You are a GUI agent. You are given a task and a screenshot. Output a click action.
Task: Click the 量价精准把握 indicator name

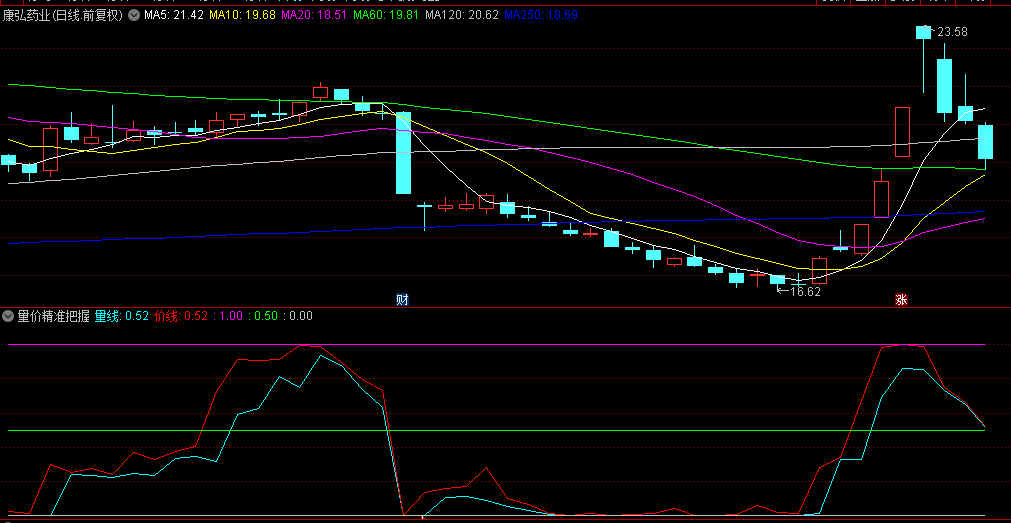pyautogui.click(x=54, y=316)
